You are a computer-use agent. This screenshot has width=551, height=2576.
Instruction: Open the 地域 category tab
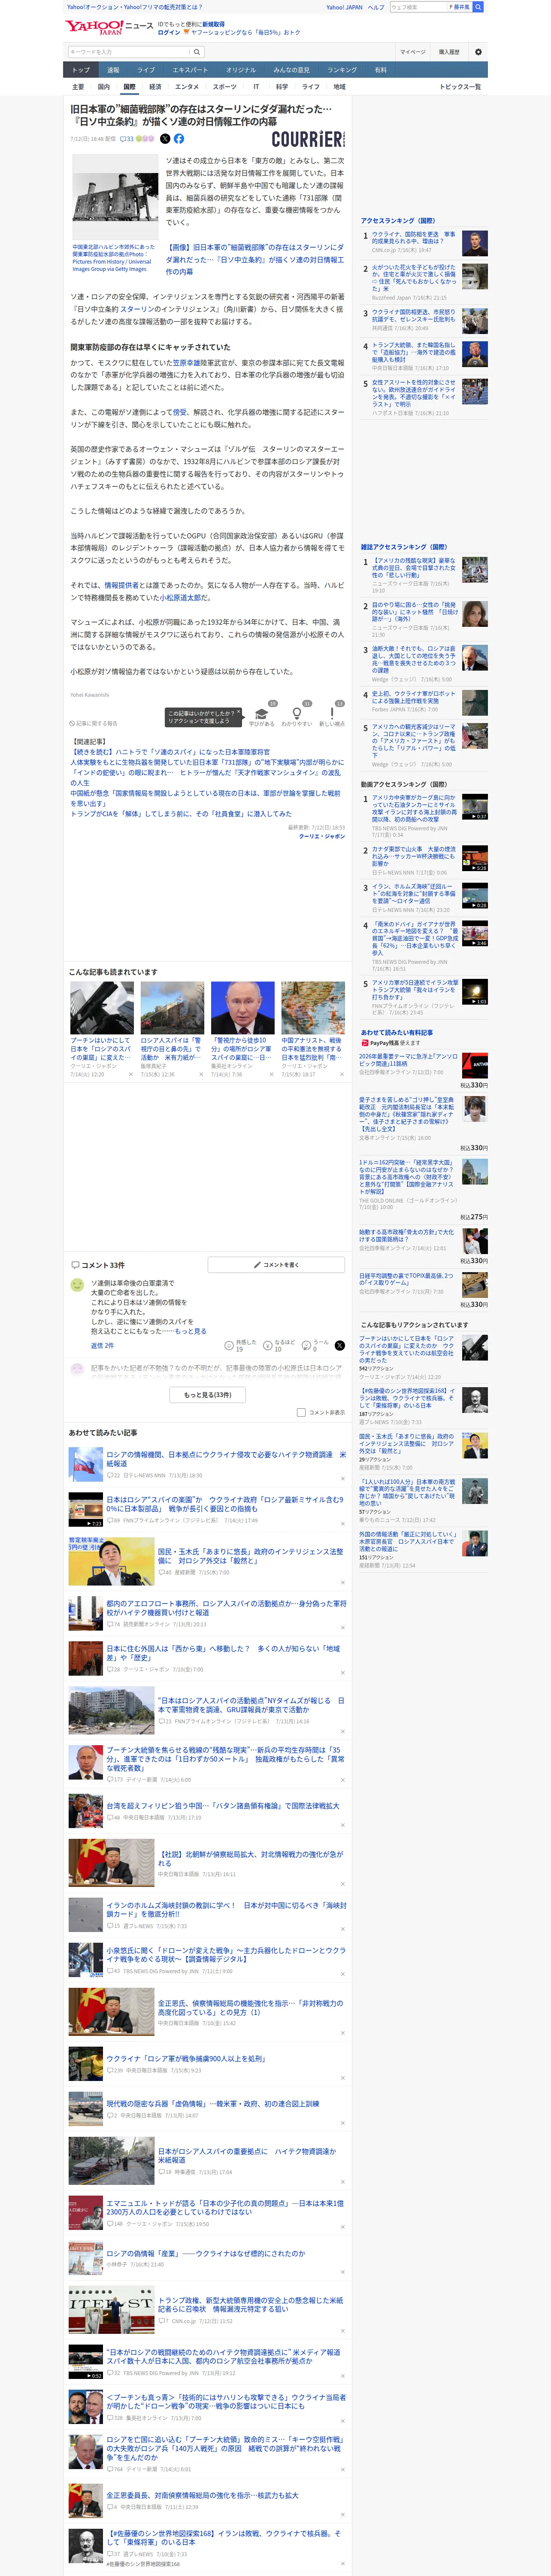339,87
